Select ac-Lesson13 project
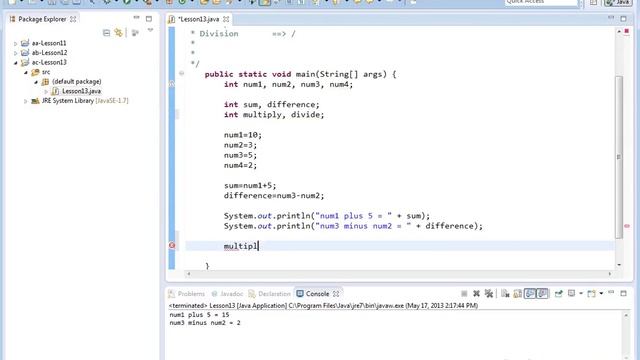 (x=49, y=62)
